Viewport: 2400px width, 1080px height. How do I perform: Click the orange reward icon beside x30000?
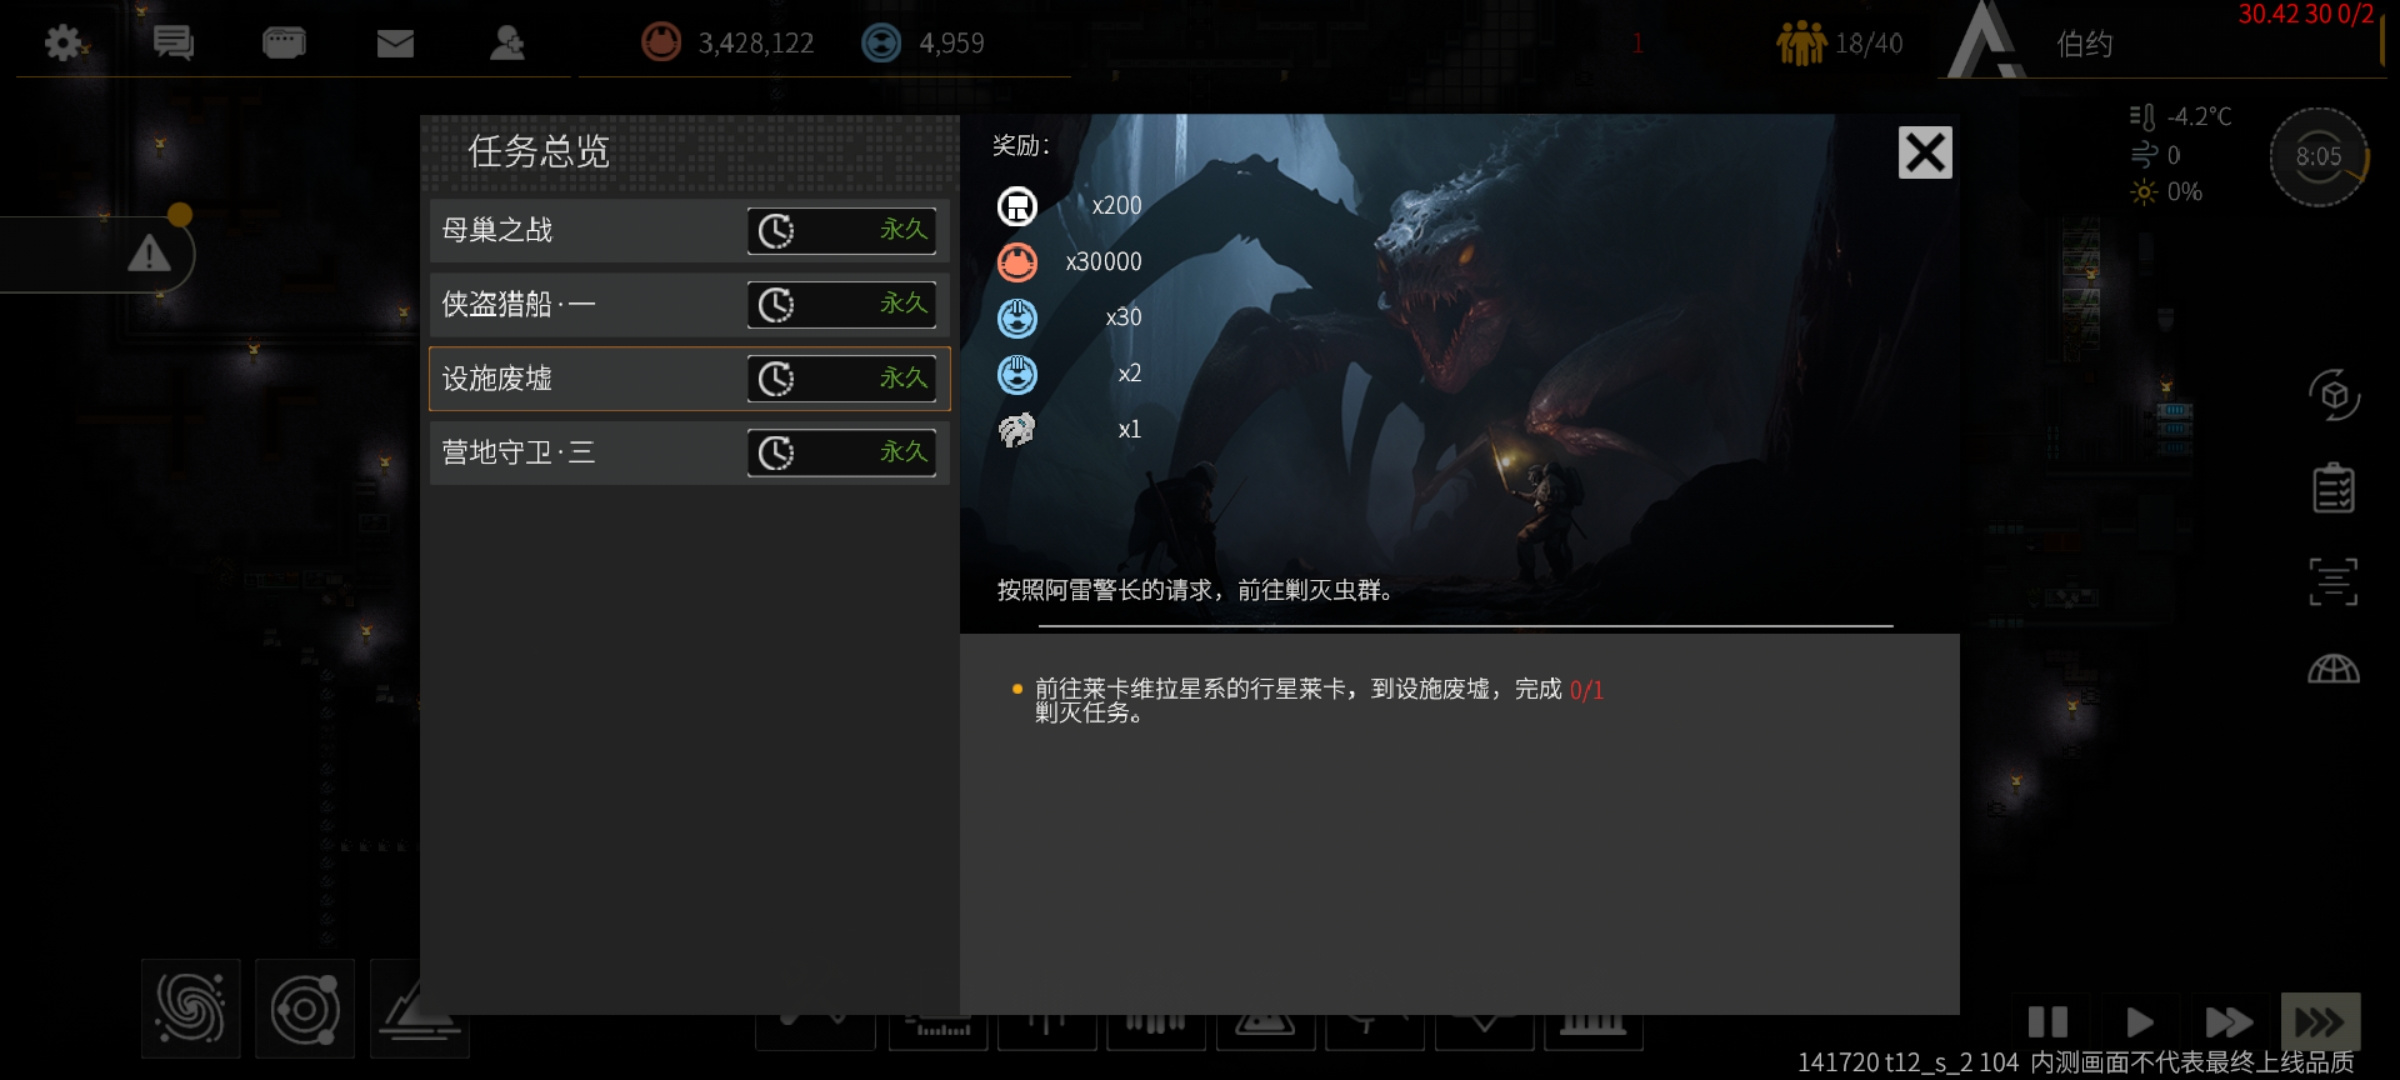pyautogui.click(x=1017, y=263)
